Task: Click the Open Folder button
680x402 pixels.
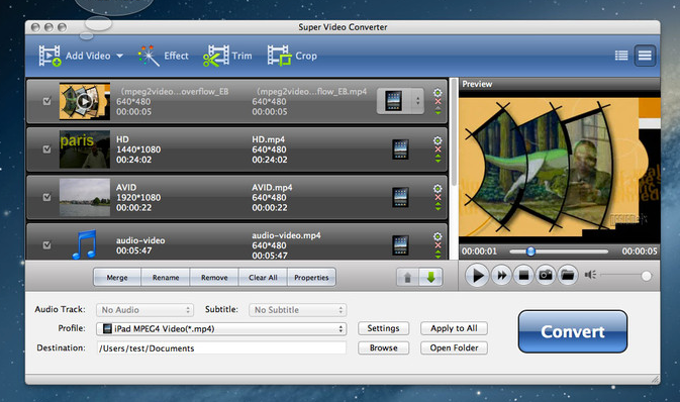Action: click(454, 348)
